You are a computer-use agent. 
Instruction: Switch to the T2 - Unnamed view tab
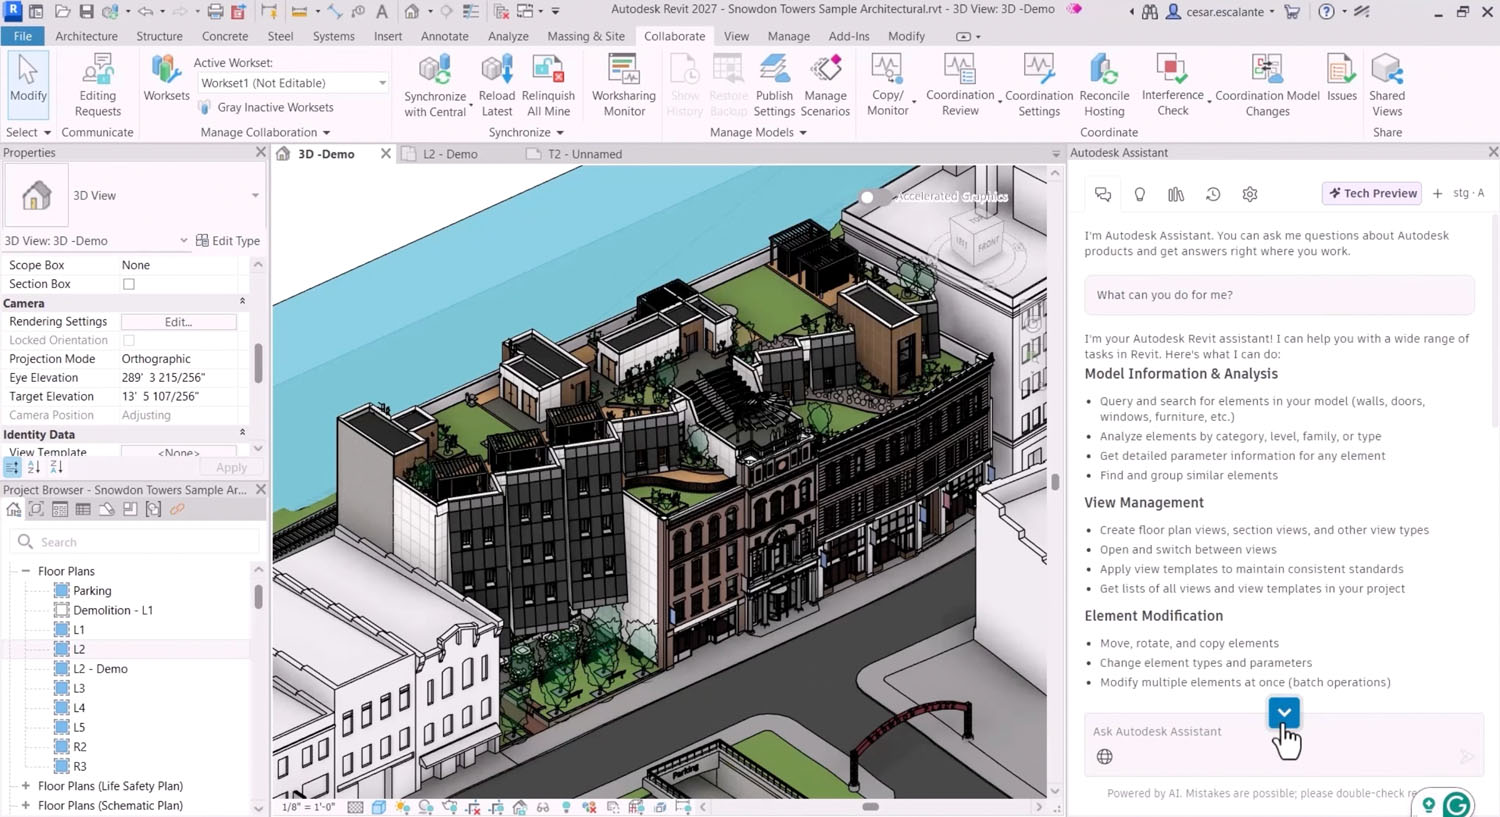pyautogui.click(x=585, y=154)
